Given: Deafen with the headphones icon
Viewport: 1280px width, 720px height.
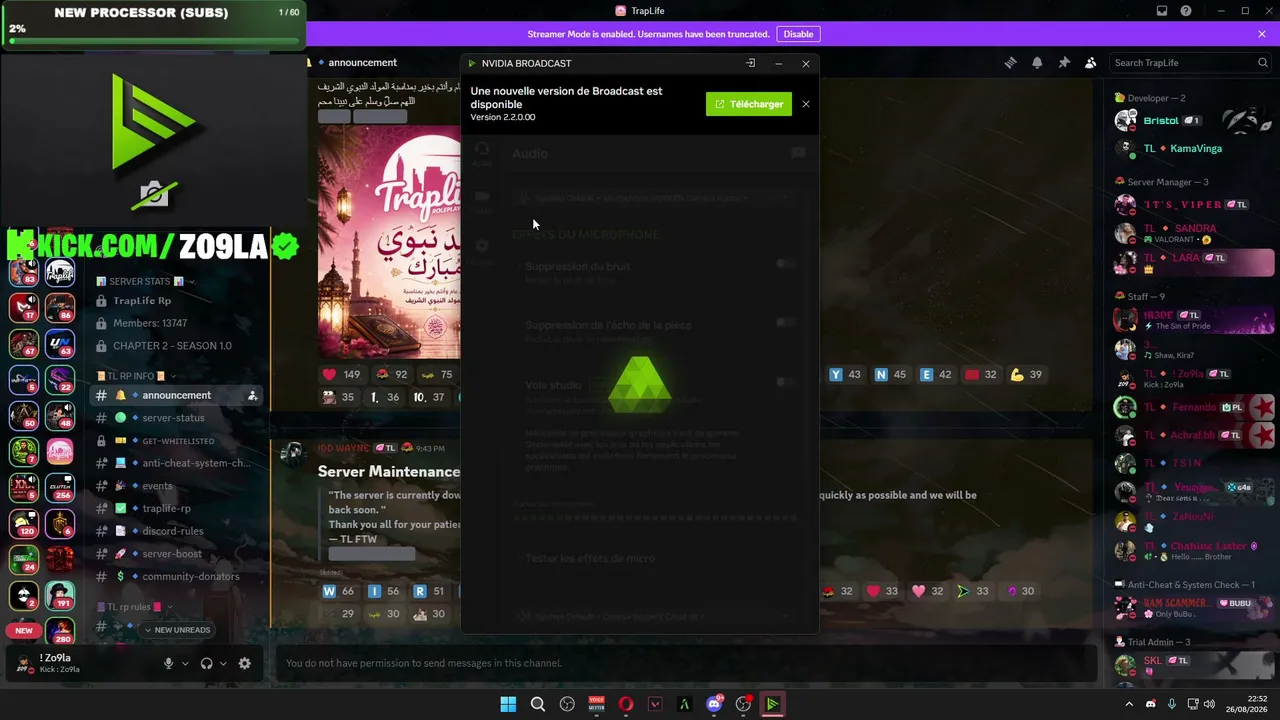Looking at the screenshot, I should pos(206,663).
